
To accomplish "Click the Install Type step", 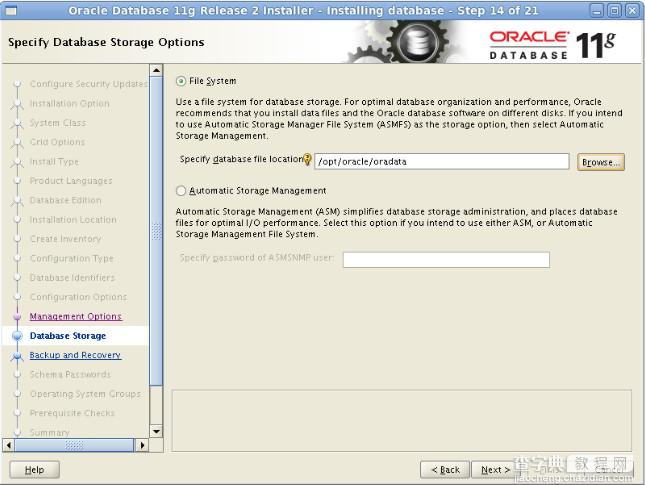I will click(x=54, y=162).
